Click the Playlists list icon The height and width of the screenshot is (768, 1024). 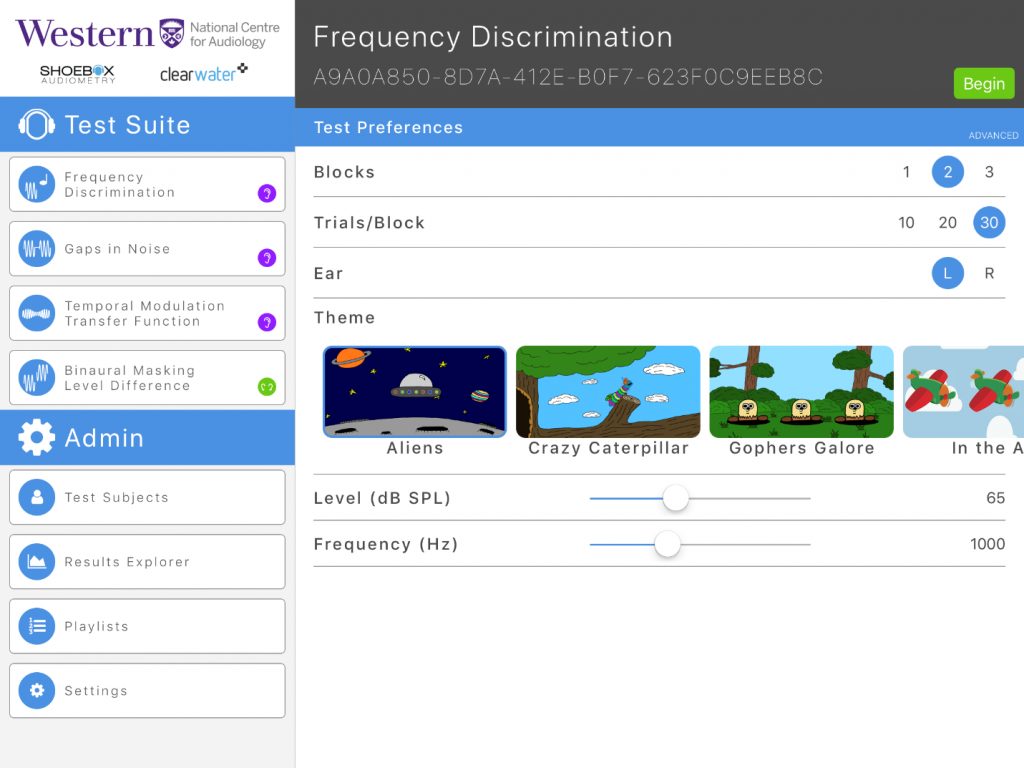[x=37, y=626]
